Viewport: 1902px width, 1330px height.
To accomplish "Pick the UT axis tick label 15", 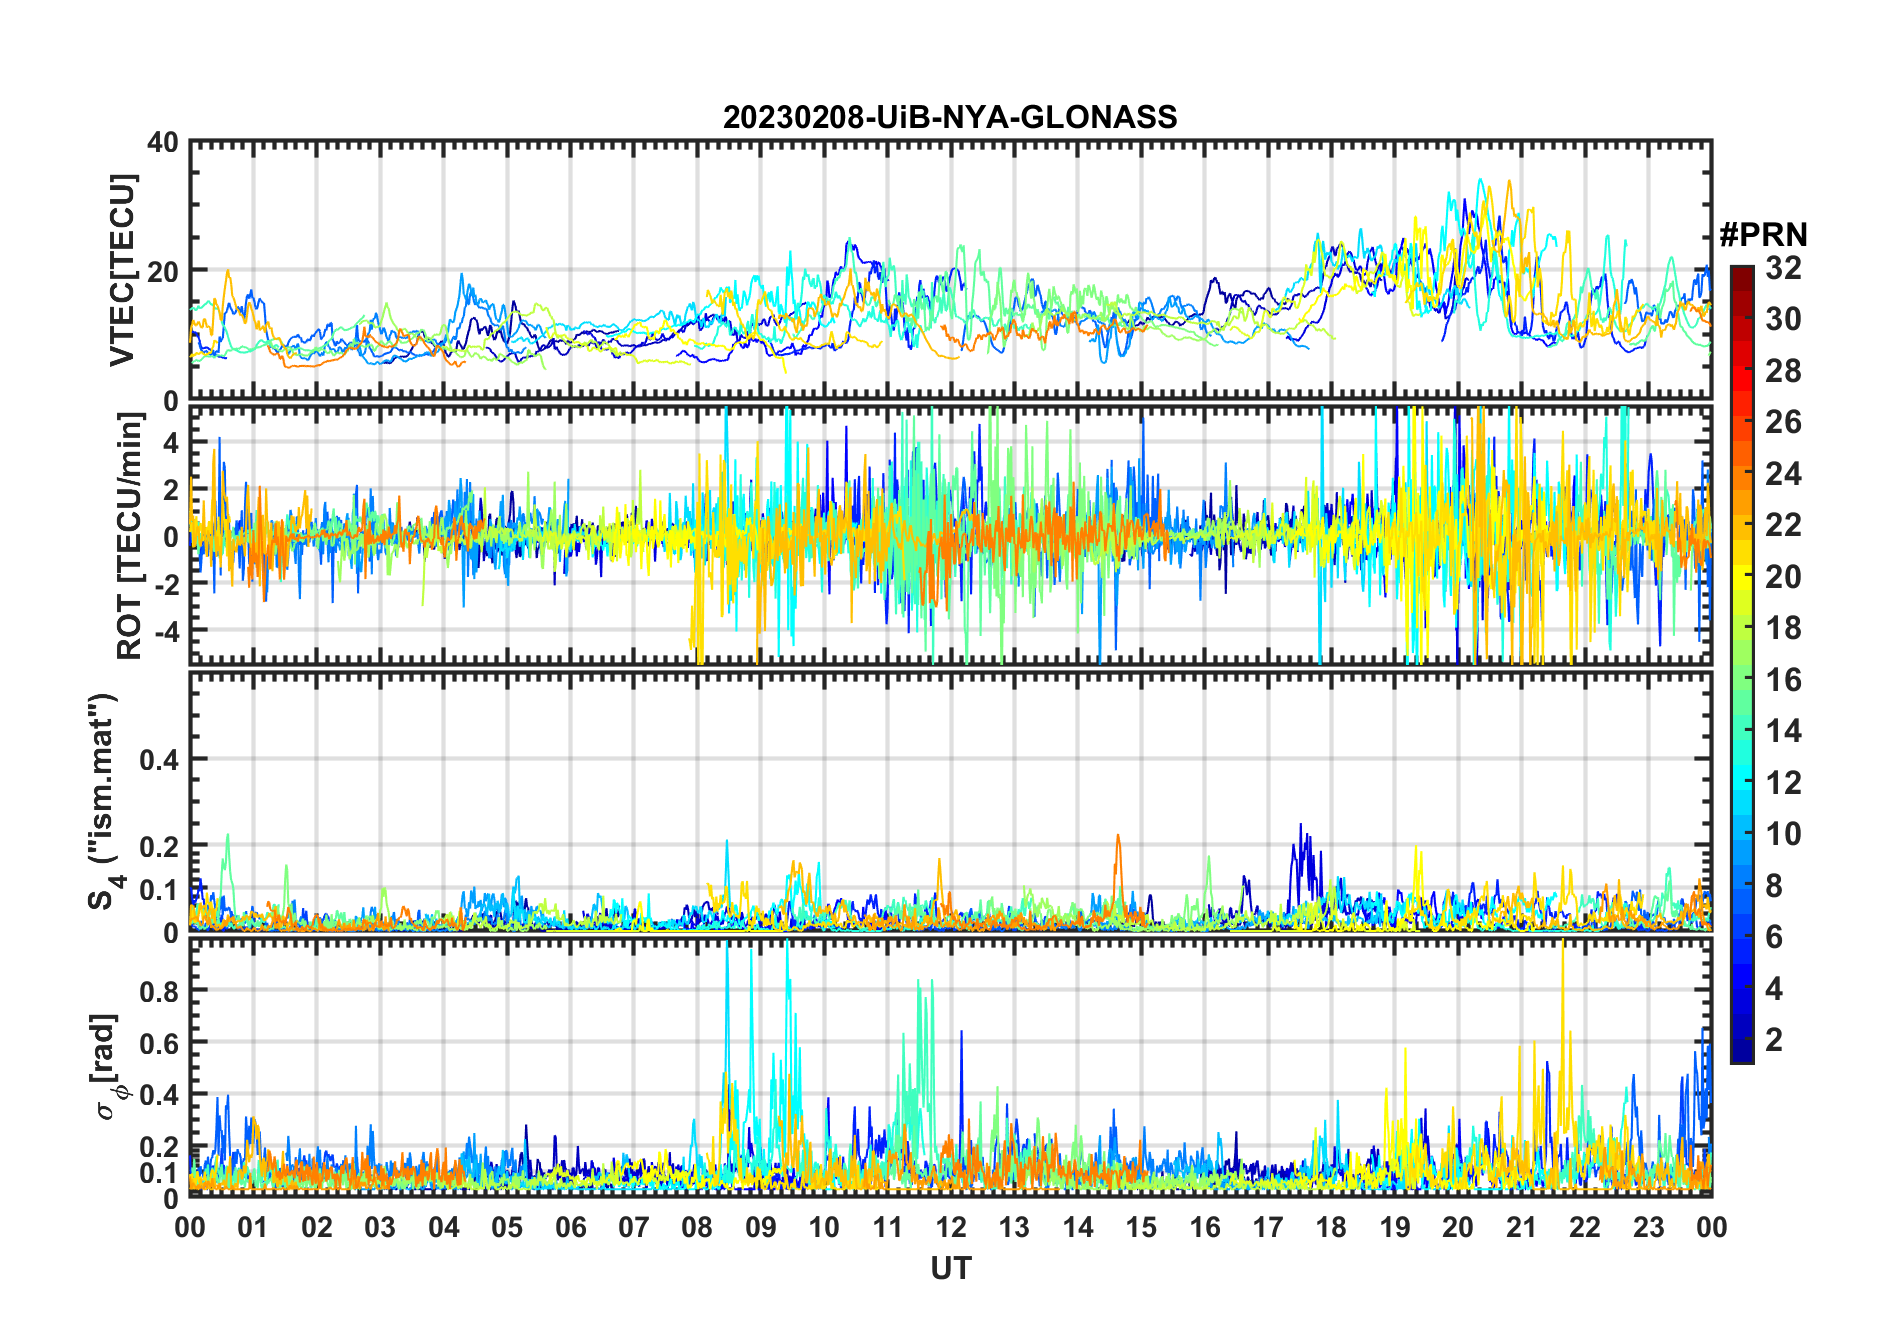I will [x=1141, y=1227].
